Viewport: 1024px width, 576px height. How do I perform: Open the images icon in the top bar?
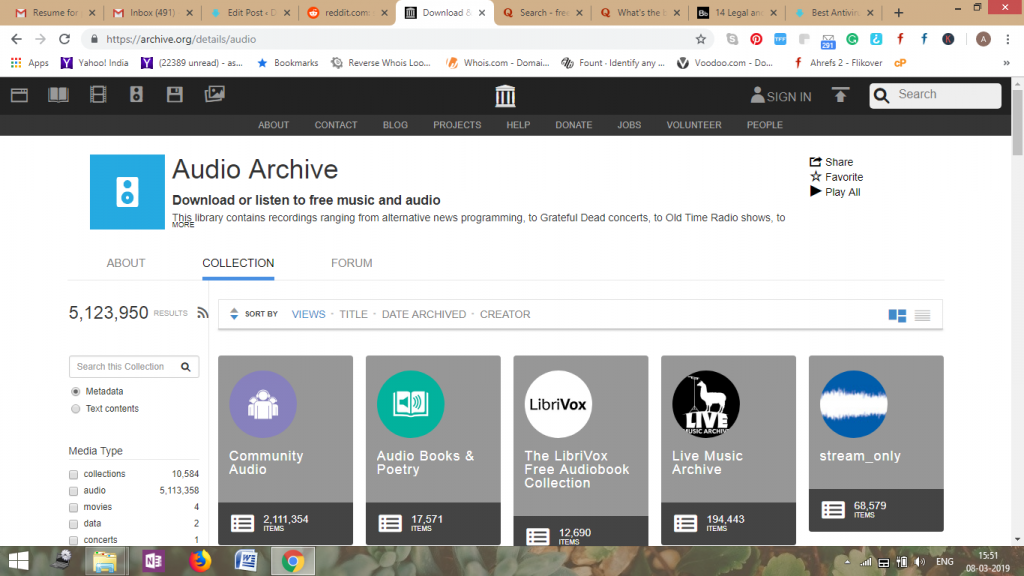click(214, 95)
